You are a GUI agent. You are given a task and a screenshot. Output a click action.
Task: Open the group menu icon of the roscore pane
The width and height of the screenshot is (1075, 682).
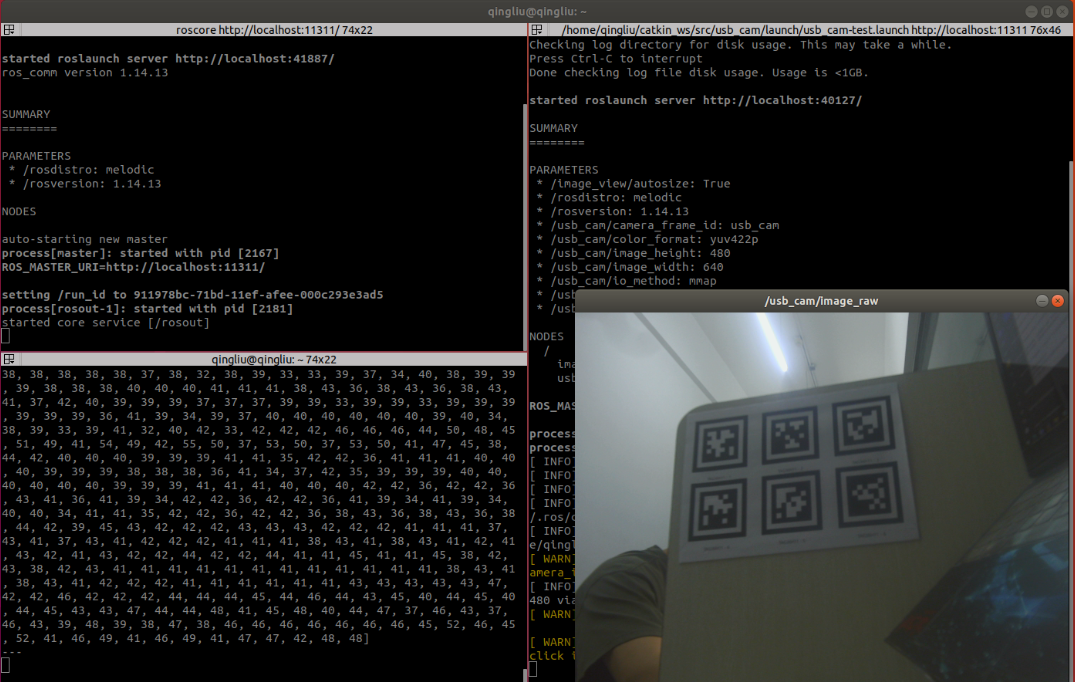[9, 29]
